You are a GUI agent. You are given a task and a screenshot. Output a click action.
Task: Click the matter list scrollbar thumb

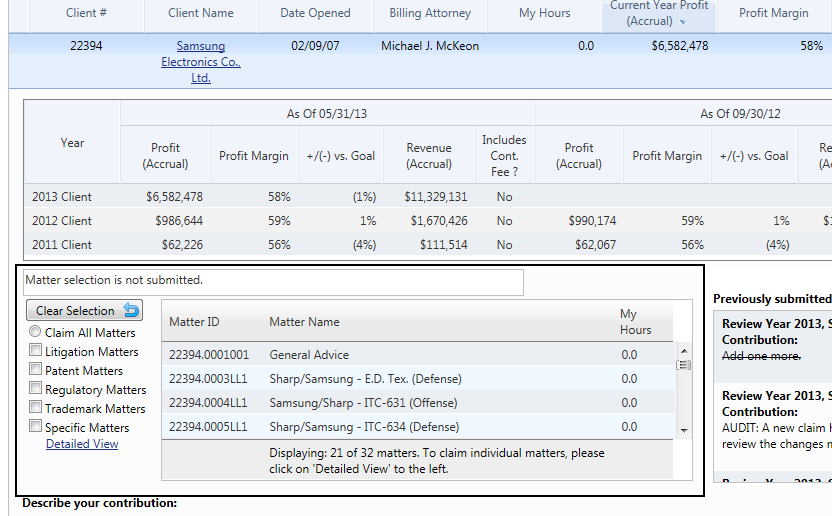[x=683, y=365]
